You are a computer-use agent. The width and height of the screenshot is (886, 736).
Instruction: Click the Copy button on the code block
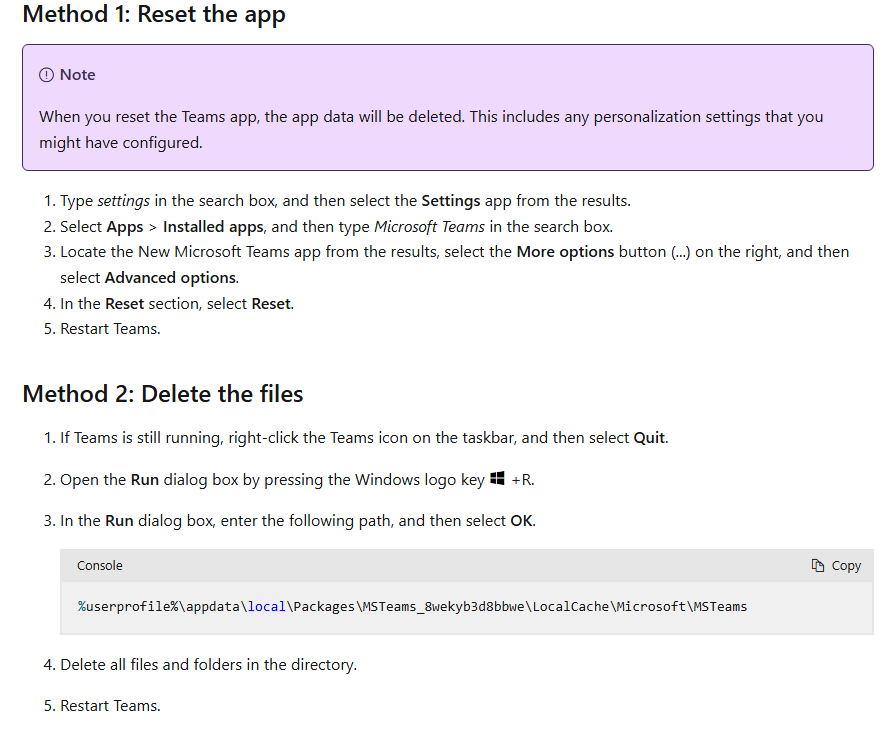(x=836, y=565)
